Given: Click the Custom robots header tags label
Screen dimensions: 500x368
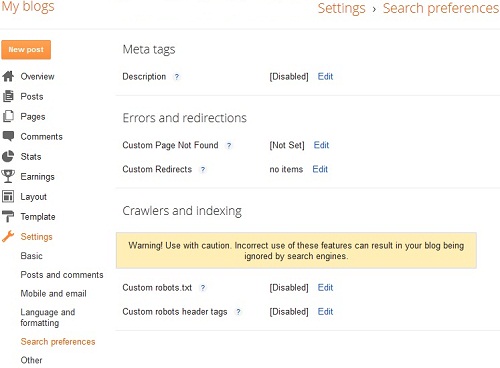Looking at the screenshot, I should point(175,311).
